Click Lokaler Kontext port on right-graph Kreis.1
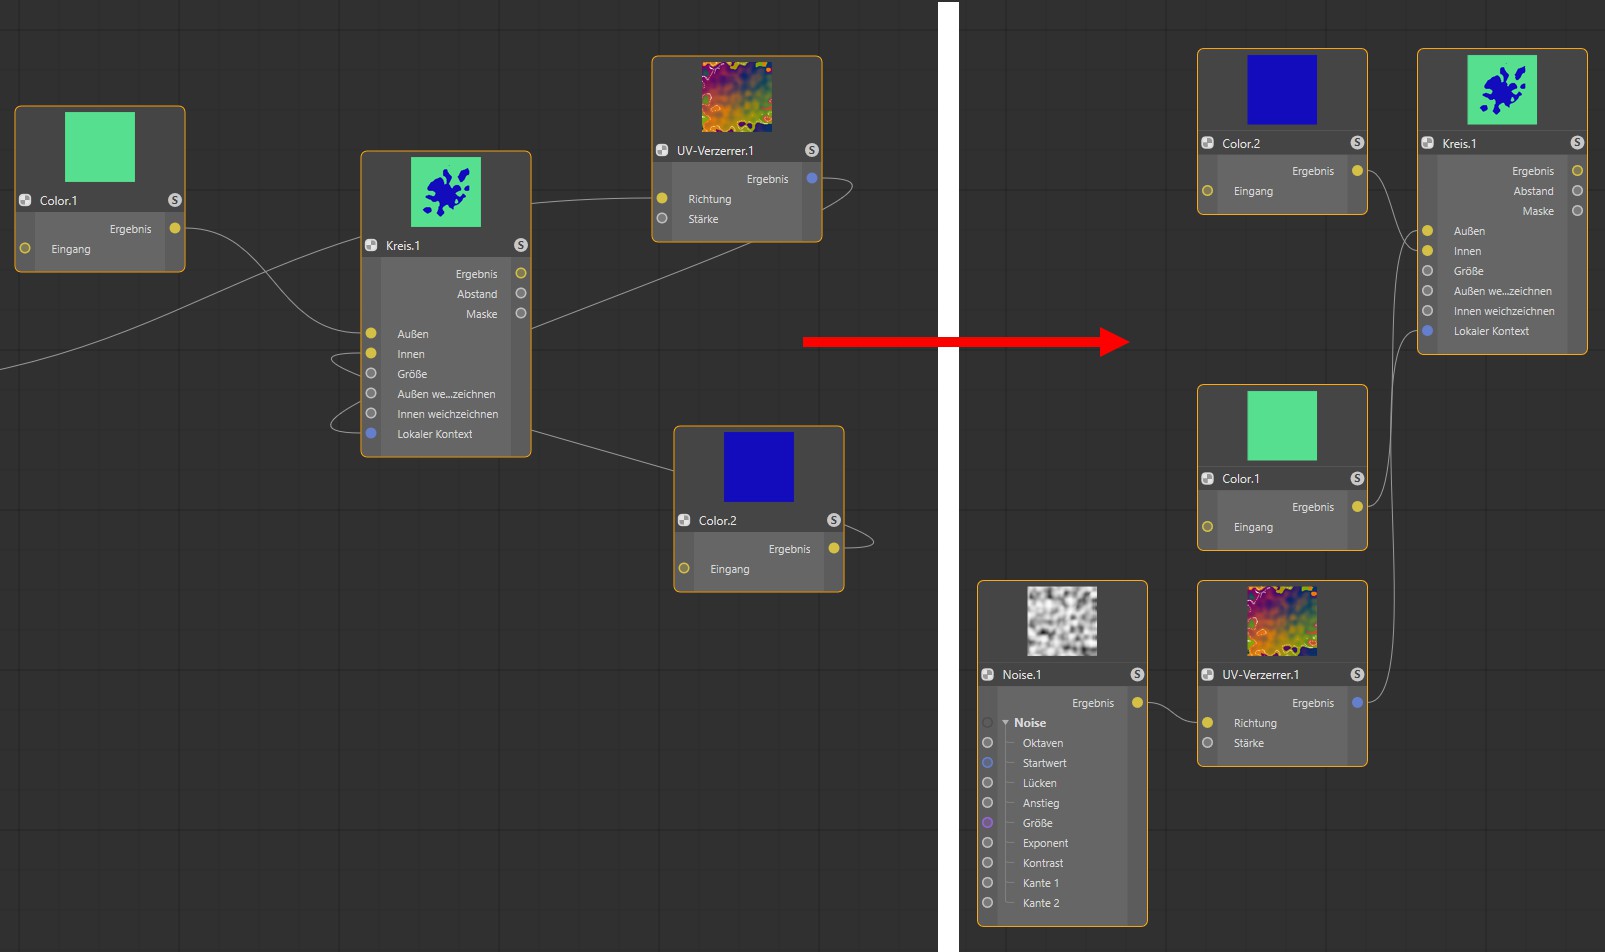1605x952 pixels. 1428,331
